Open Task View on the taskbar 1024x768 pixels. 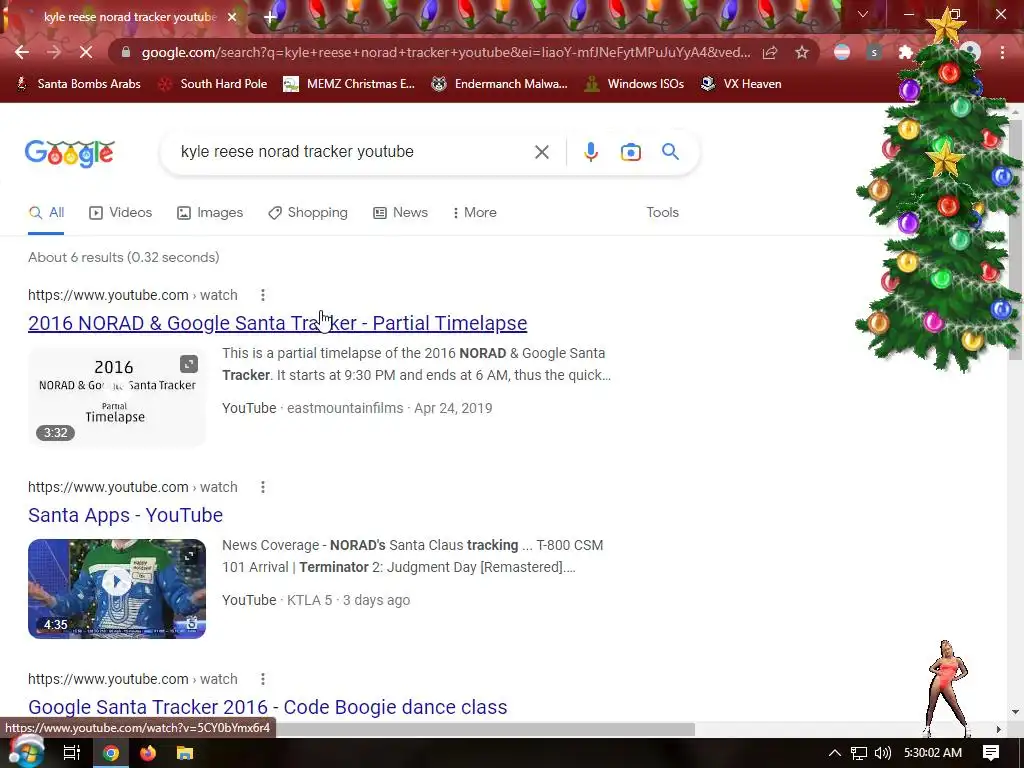click(x=72, y=753)
